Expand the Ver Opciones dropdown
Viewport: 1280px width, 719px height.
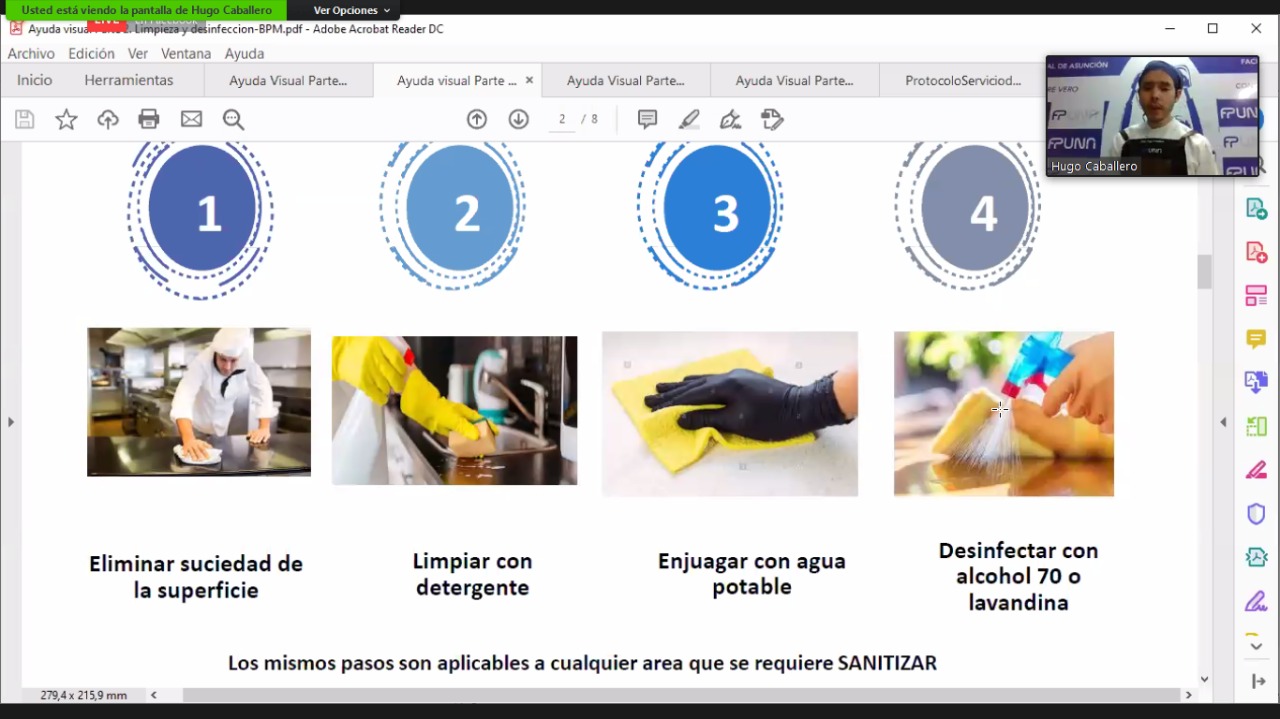click(x=351, y=10)
